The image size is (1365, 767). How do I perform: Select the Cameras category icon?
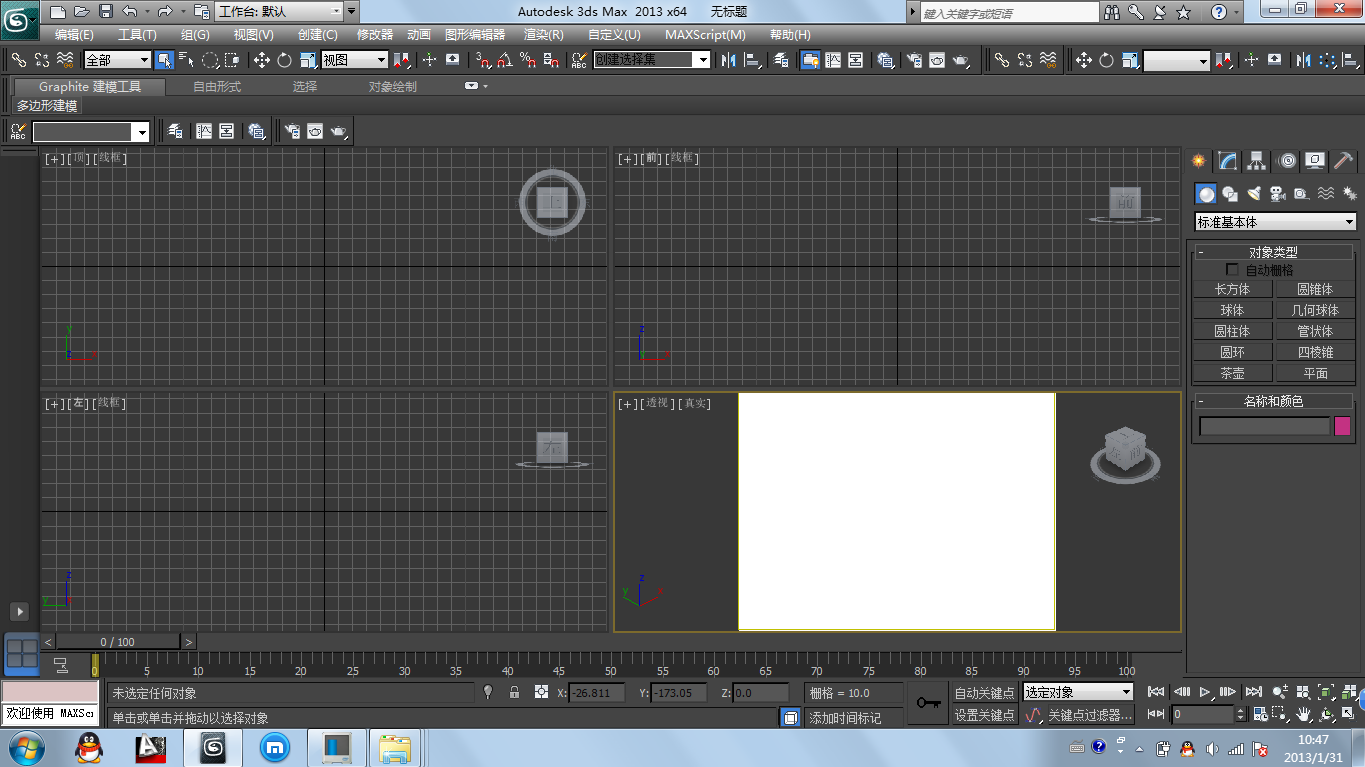1277,194
